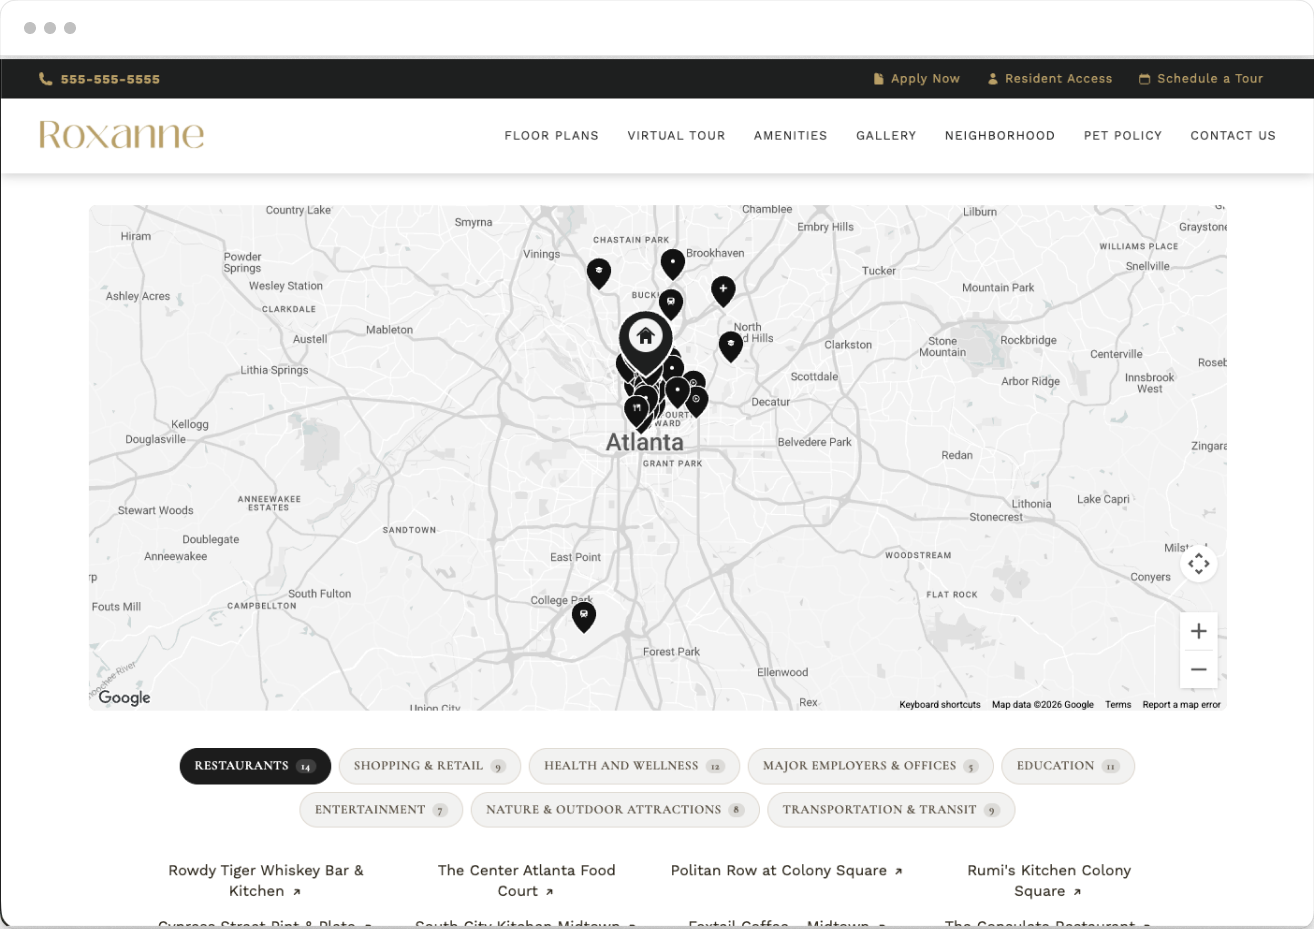This screenshot has height=929, width=1314.
Task: Zoom in on the map
Action: click(x=1199, y=631)
